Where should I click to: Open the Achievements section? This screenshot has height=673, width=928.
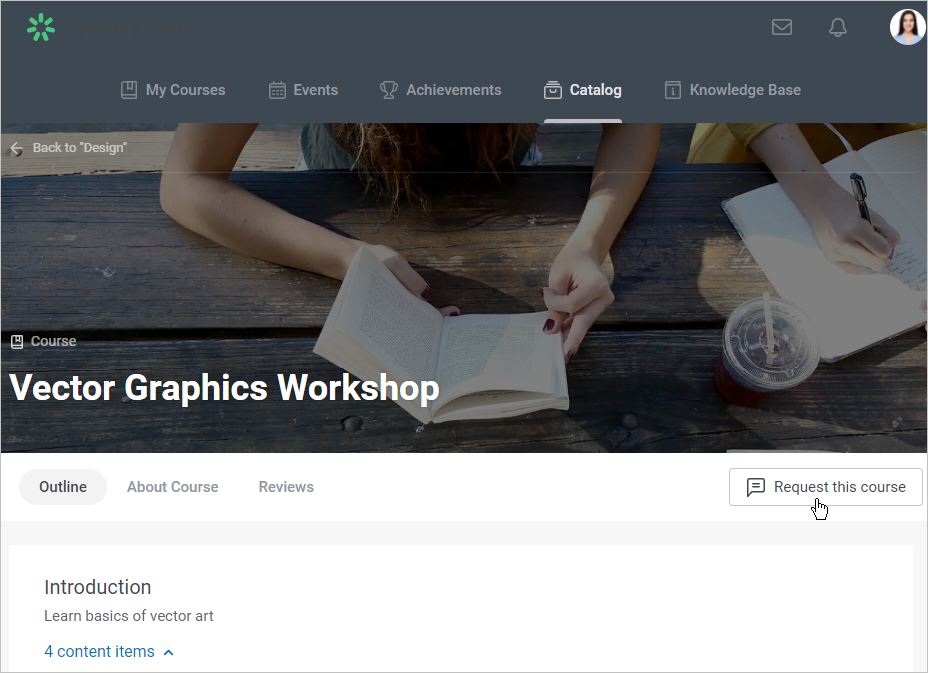coord(440,90)
